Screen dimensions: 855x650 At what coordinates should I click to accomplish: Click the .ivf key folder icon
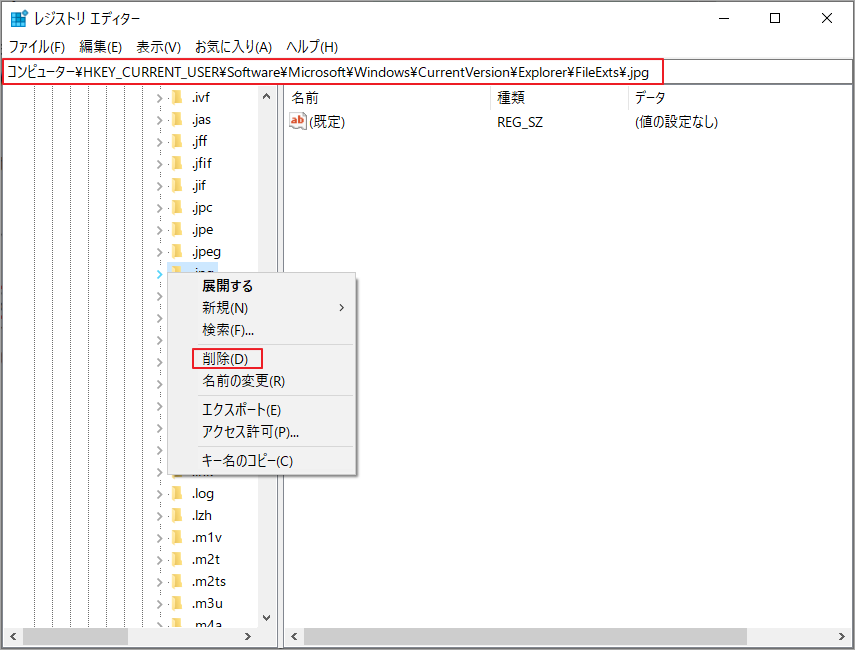[178, 96]
